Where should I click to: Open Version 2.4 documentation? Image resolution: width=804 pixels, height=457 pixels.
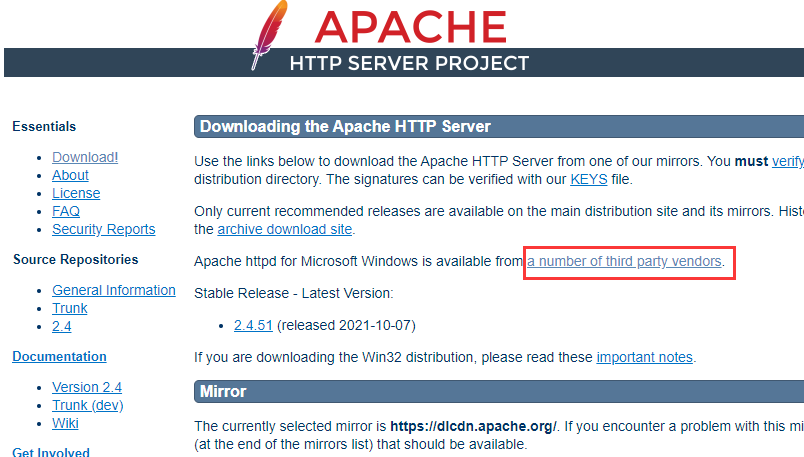[87, 387]
